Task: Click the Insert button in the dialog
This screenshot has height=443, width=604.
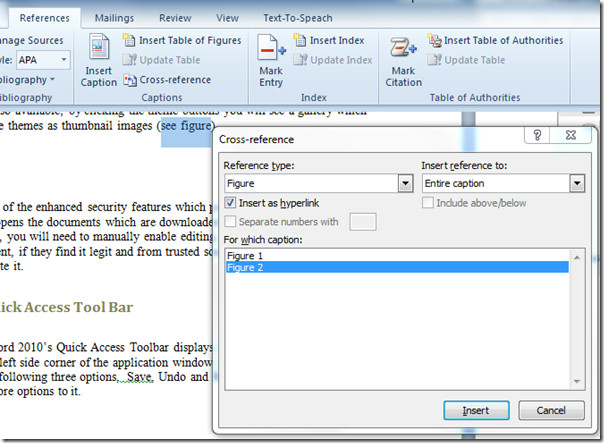Action: point(476,410)
